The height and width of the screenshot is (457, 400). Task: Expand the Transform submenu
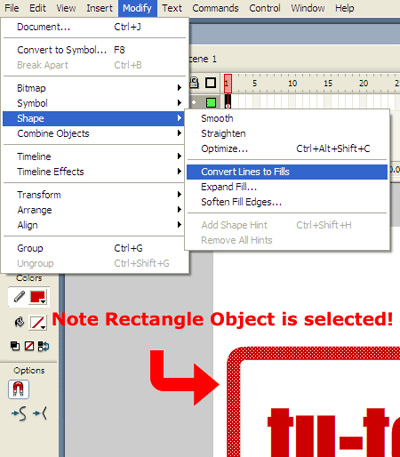click(x=94, y=195)
